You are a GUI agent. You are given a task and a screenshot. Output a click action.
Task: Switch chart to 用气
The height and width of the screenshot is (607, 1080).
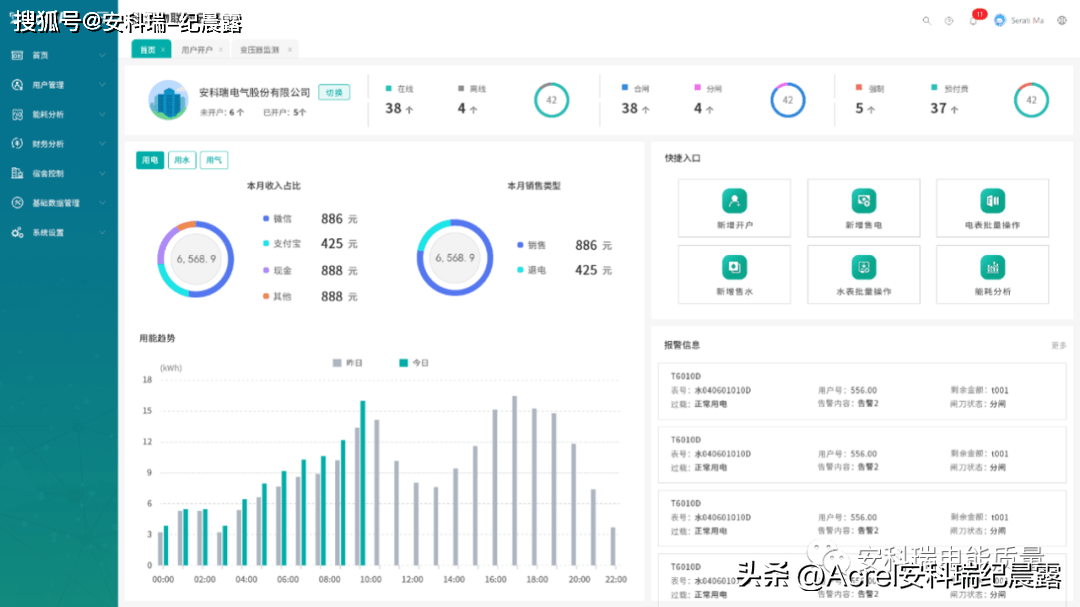pos(214,160)
